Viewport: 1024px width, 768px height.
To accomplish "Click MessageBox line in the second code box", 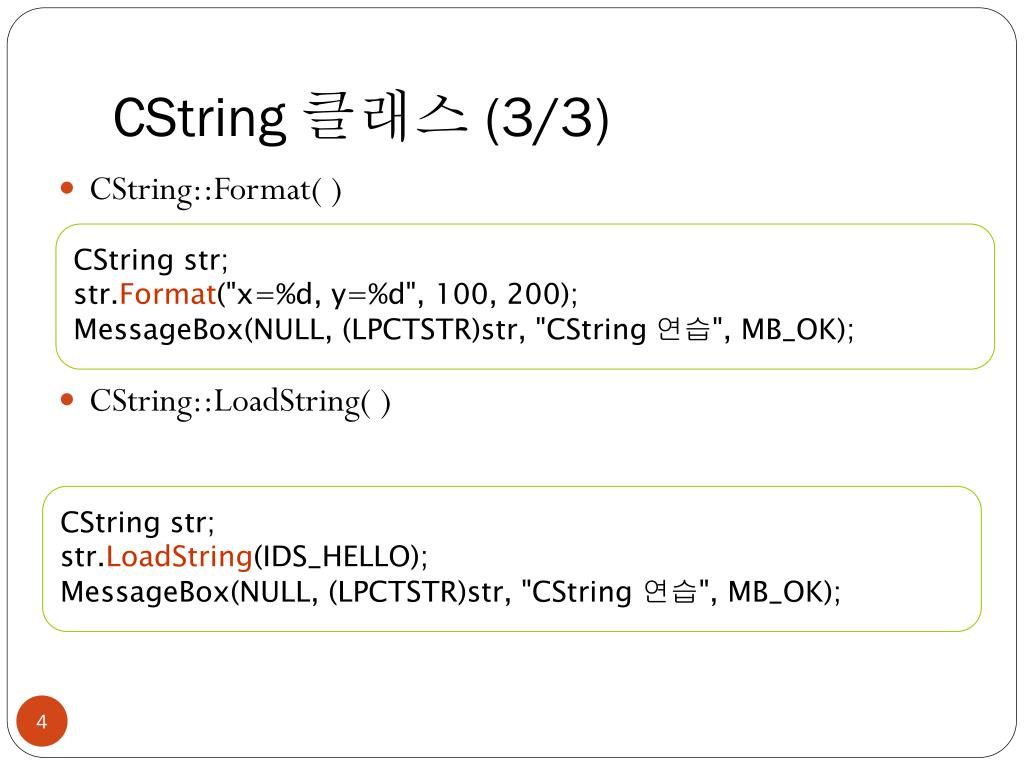I will point(451,592).
